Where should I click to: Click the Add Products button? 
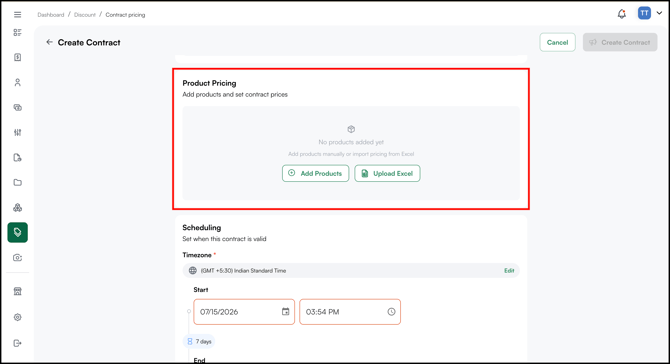pos(315,173)
